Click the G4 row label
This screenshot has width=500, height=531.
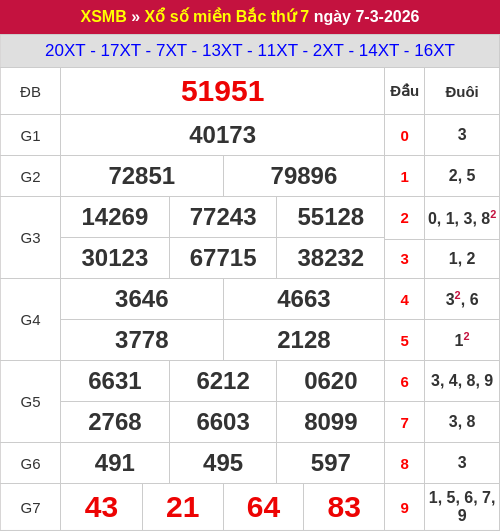(30, 320)
